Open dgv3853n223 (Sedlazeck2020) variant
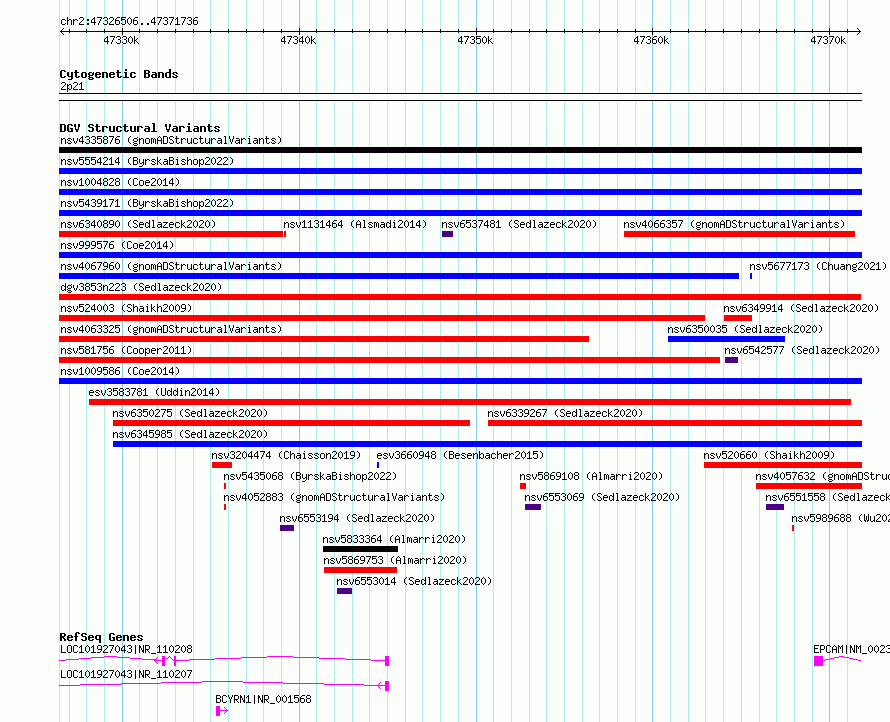The width and height of the screenshot is (890, 722). tap(460, 297)
